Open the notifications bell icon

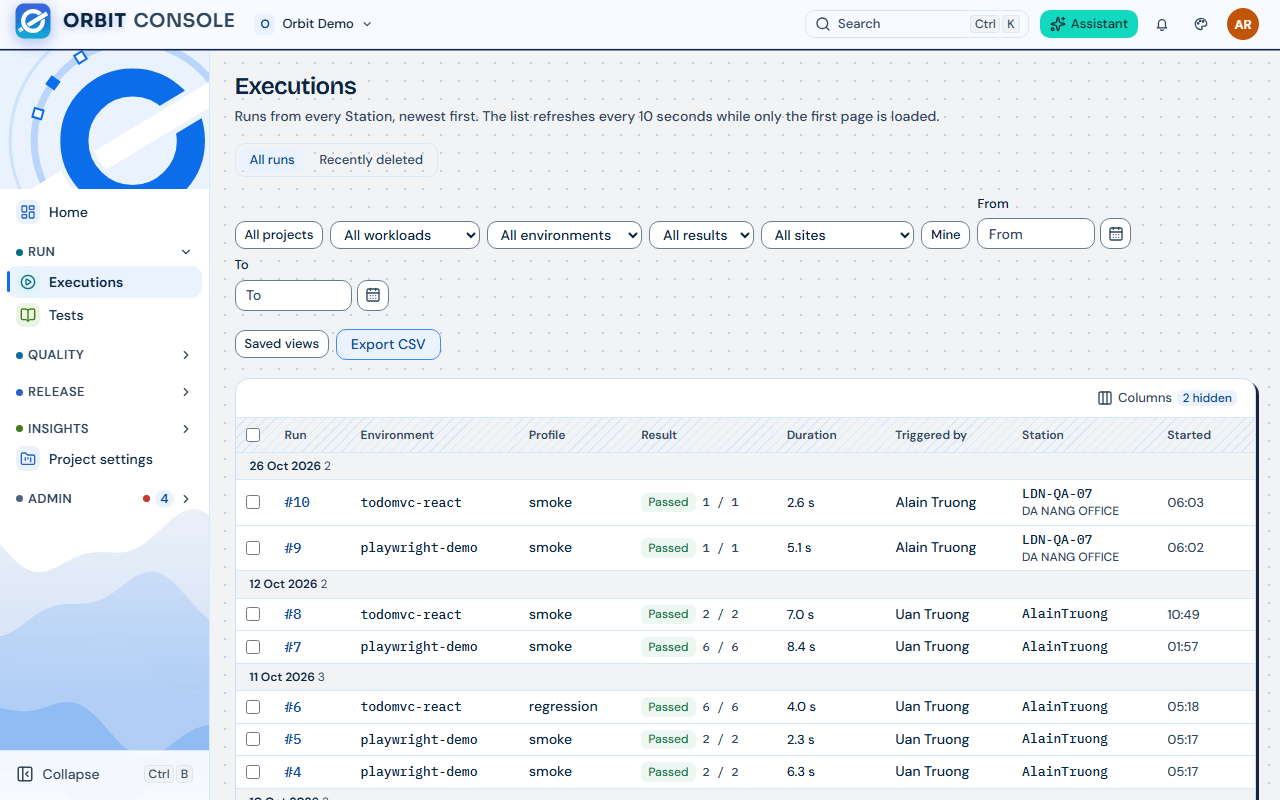coord(1162,24)
